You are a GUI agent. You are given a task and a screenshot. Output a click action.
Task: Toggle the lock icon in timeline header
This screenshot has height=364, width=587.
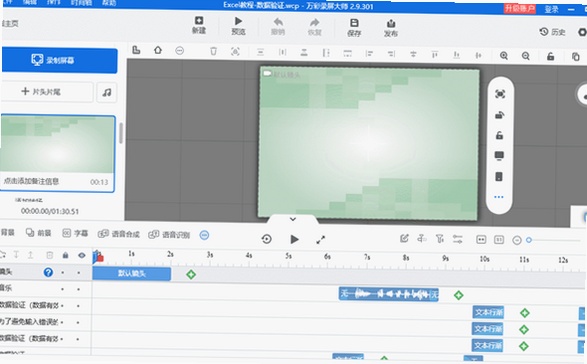coord(66,255)
